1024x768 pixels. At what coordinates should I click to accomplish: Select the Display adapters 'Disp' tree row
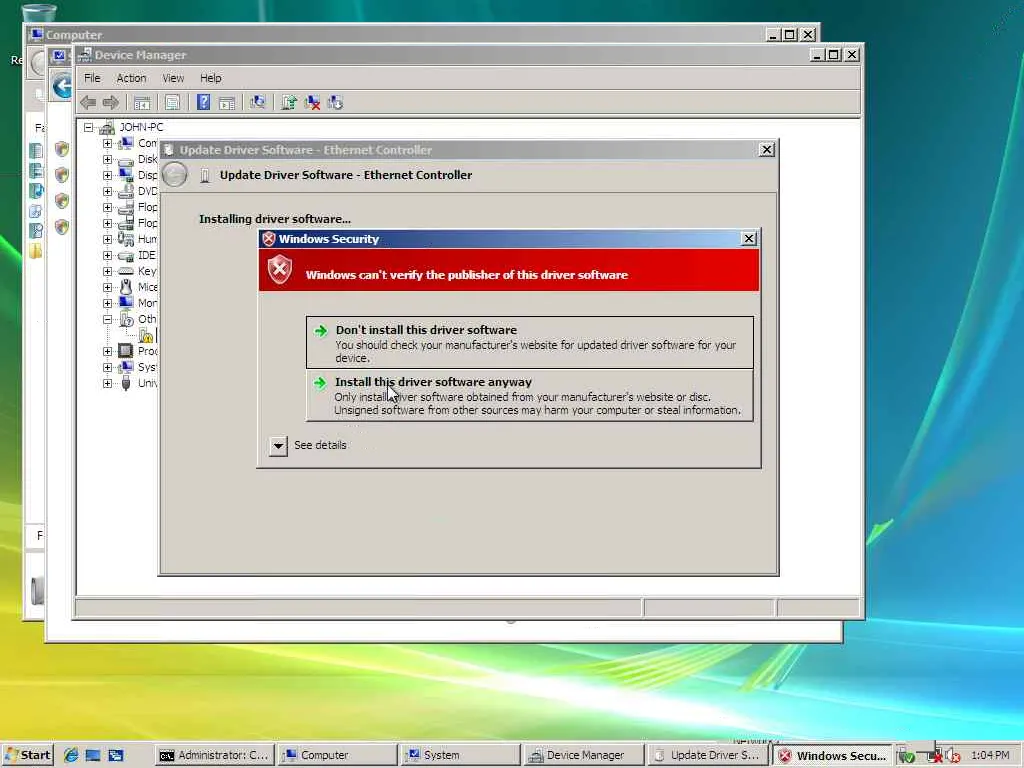[148, 175]
